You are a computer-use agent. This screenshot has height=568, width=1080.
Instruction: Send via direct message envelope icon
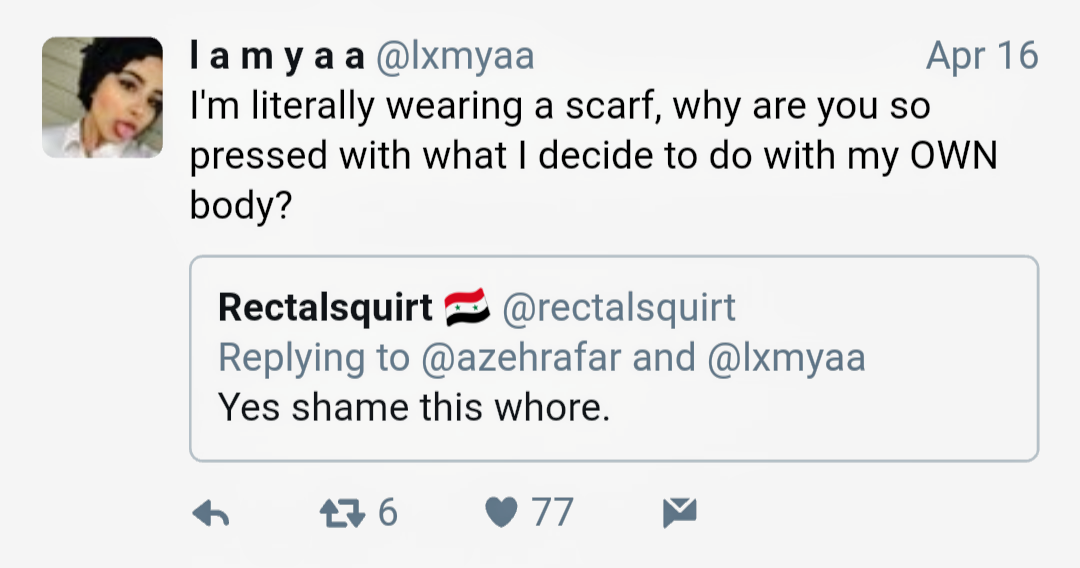tap(679, 514)
